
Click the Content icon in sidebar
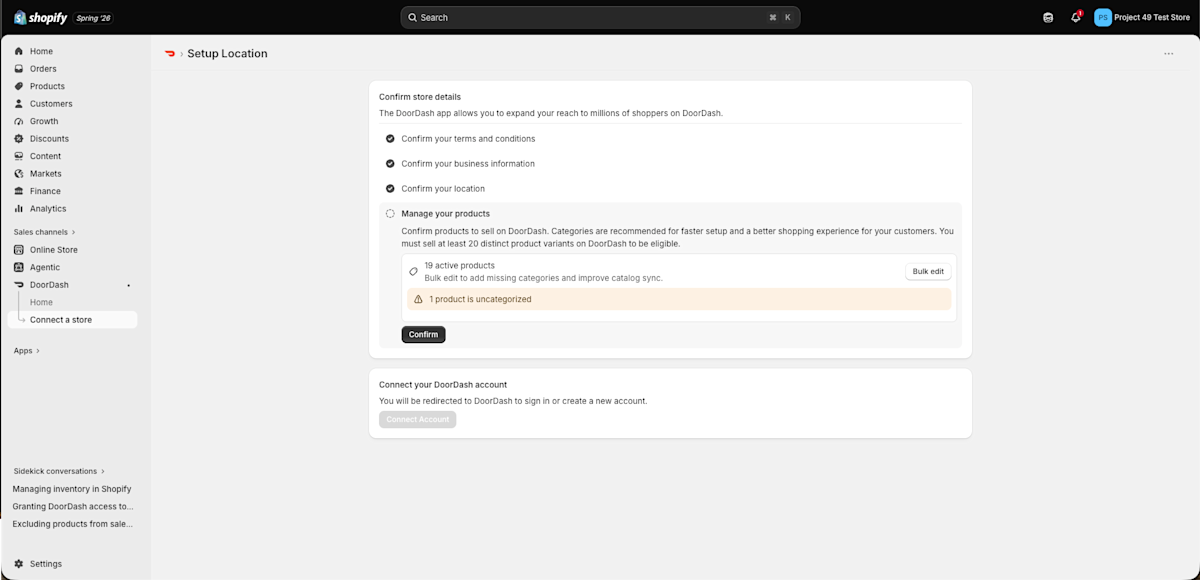click(x=19, y=156)
